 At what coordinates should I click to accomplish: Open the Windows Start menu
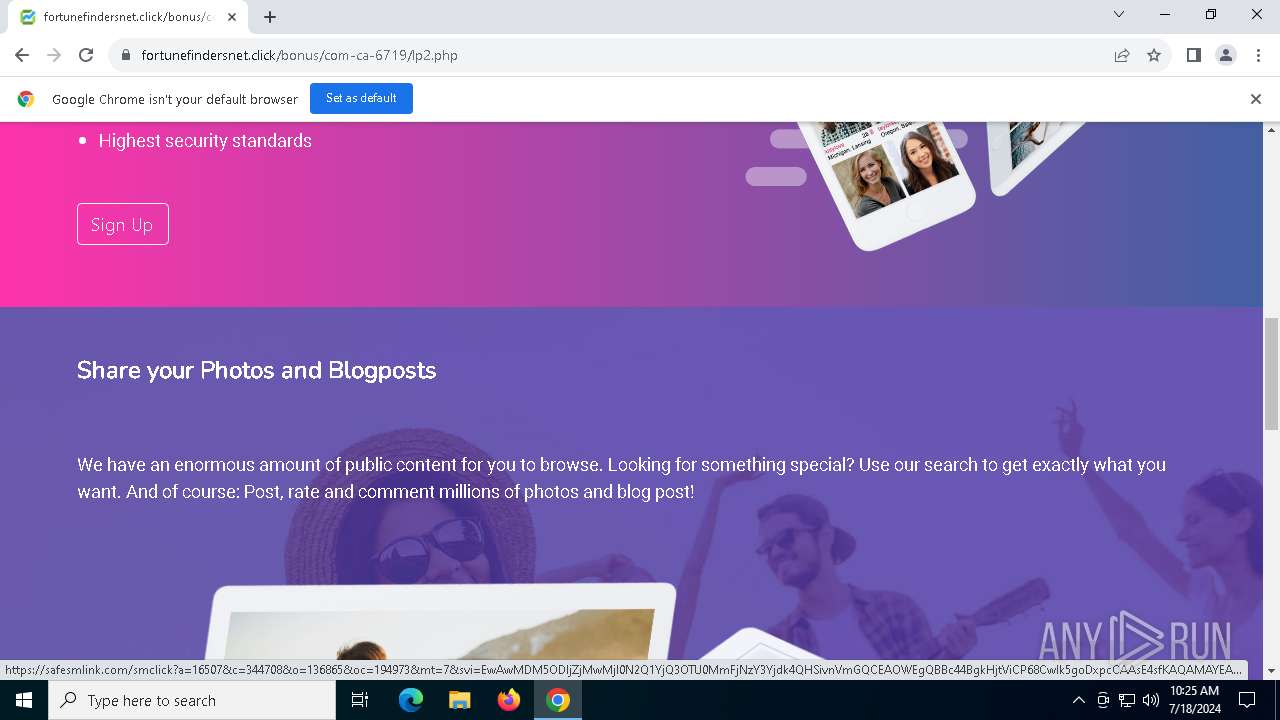click(x=24, y=700)
